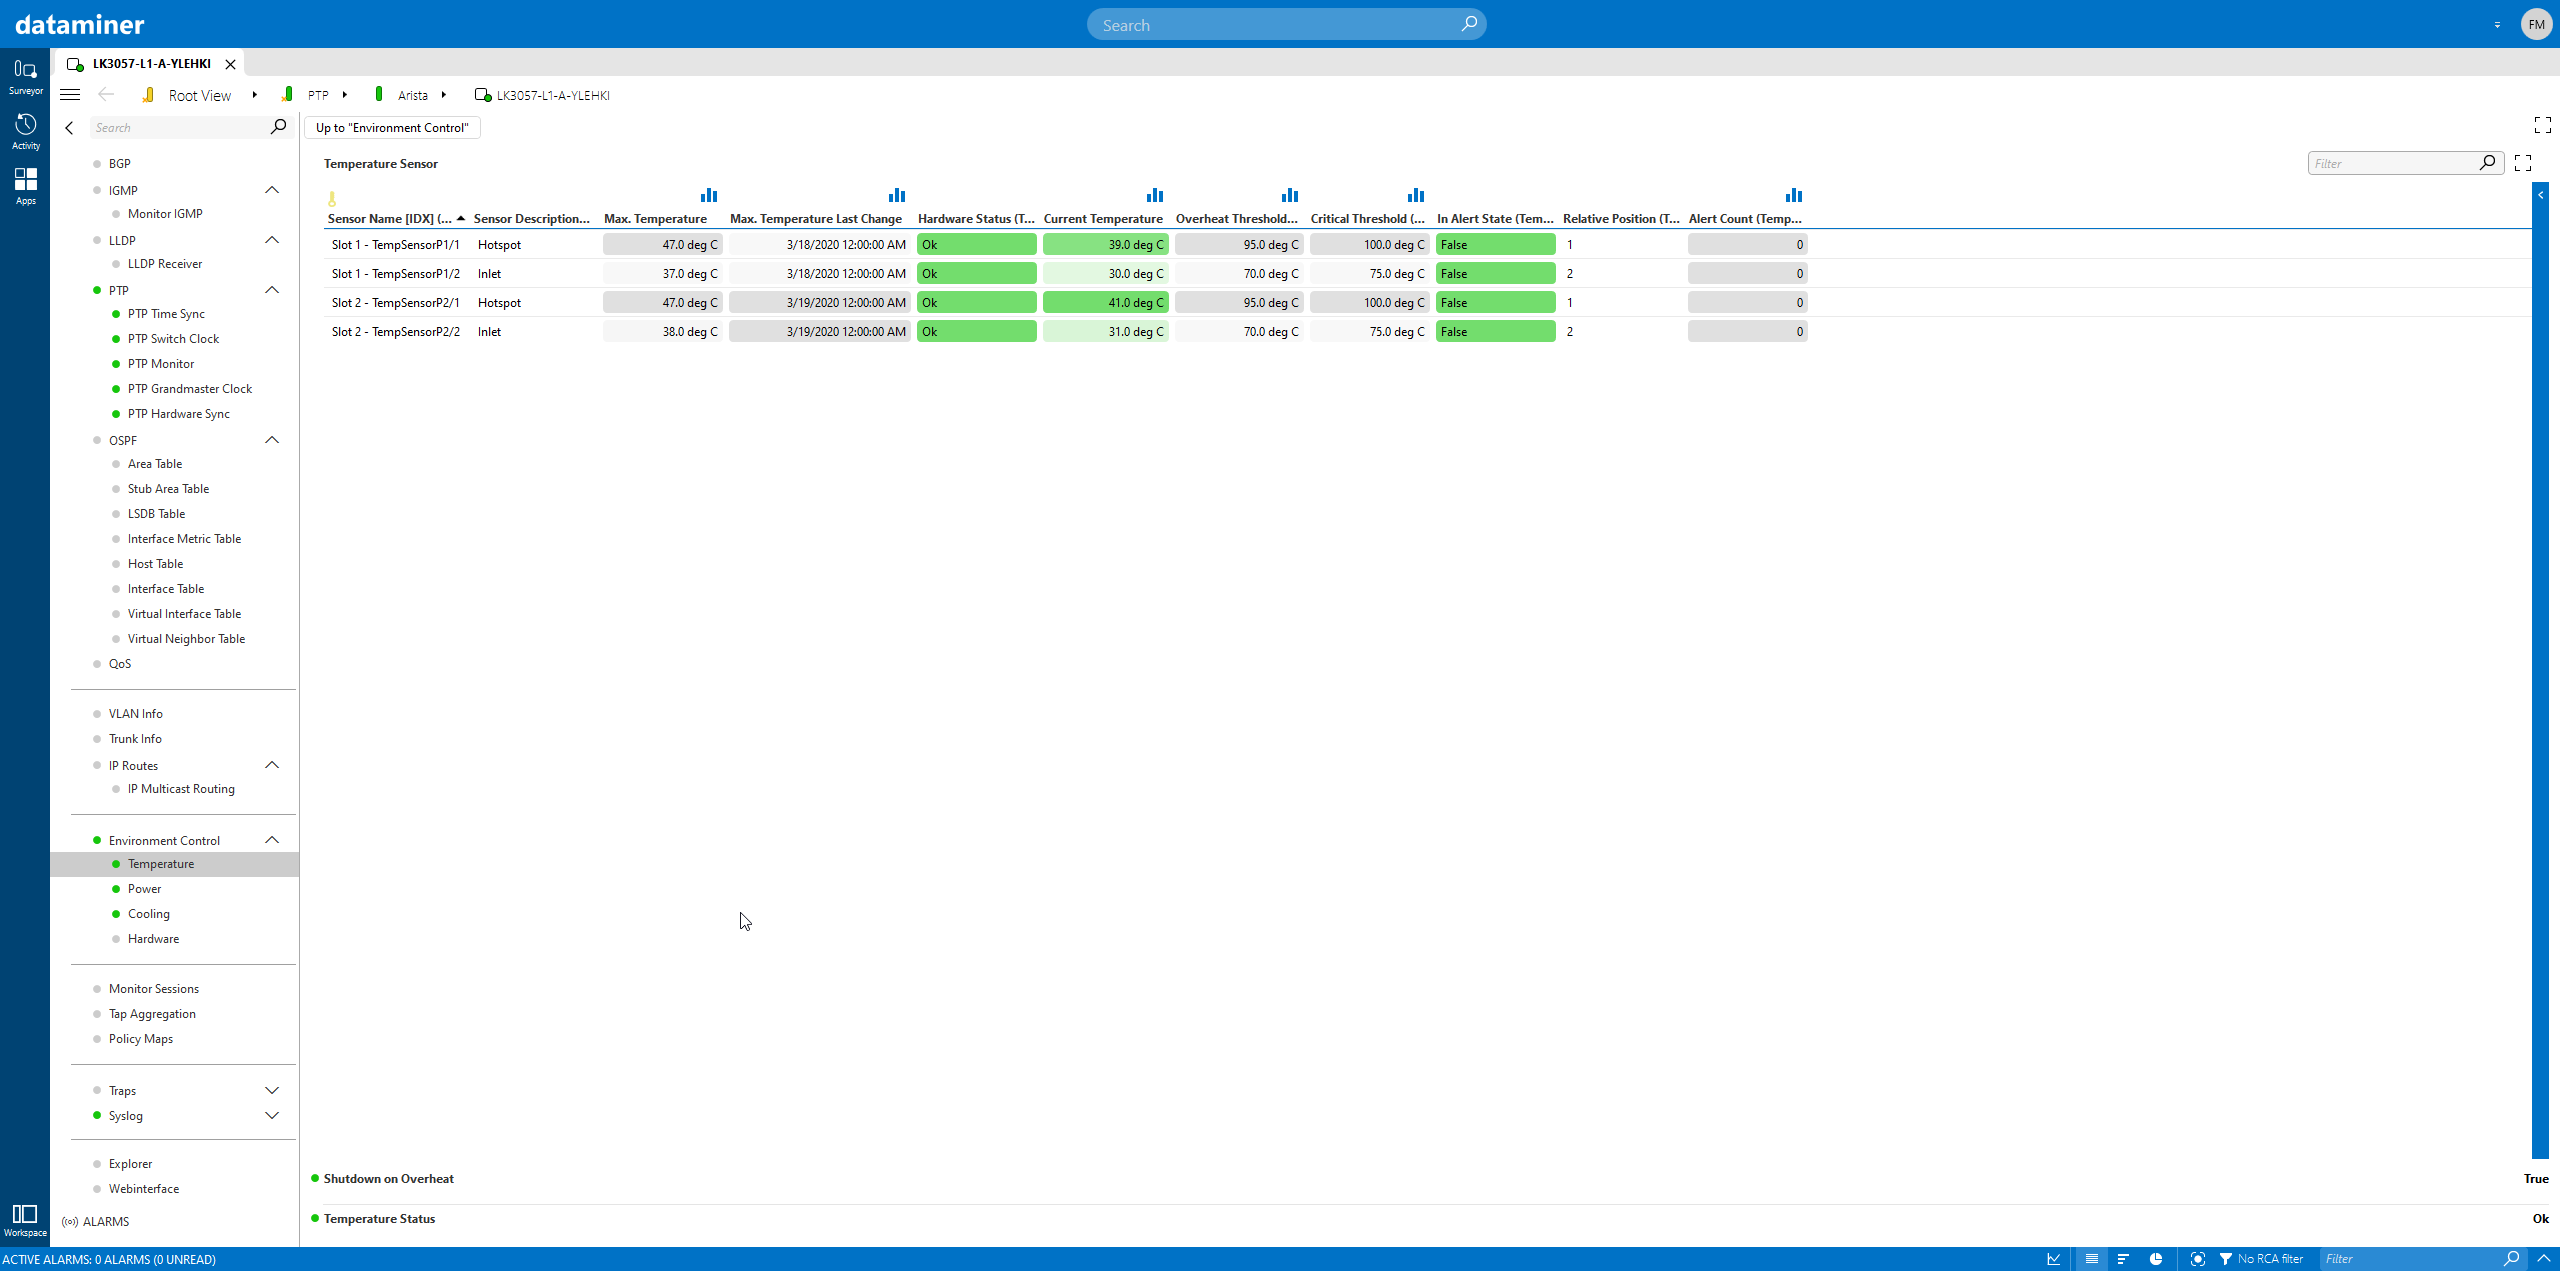Close the LK3057-L1-A-YLEHKI tab
2560x1271 pixels.
pyautogui.click(x=231, y=64)
